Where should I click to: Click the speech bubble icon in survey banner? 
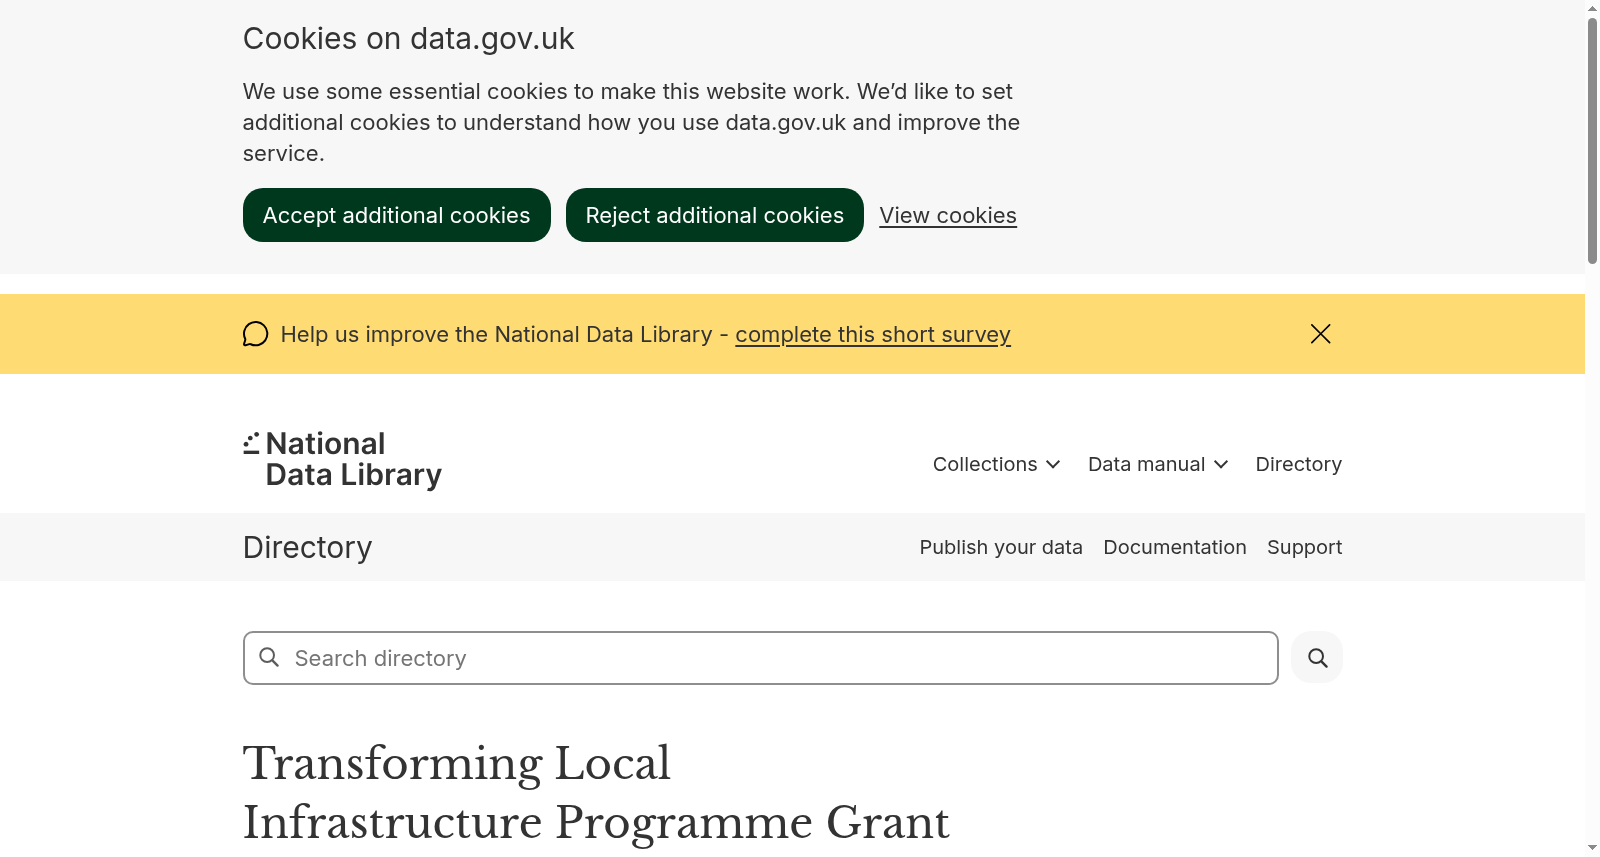pyautogui.click(x=256, y=334)
